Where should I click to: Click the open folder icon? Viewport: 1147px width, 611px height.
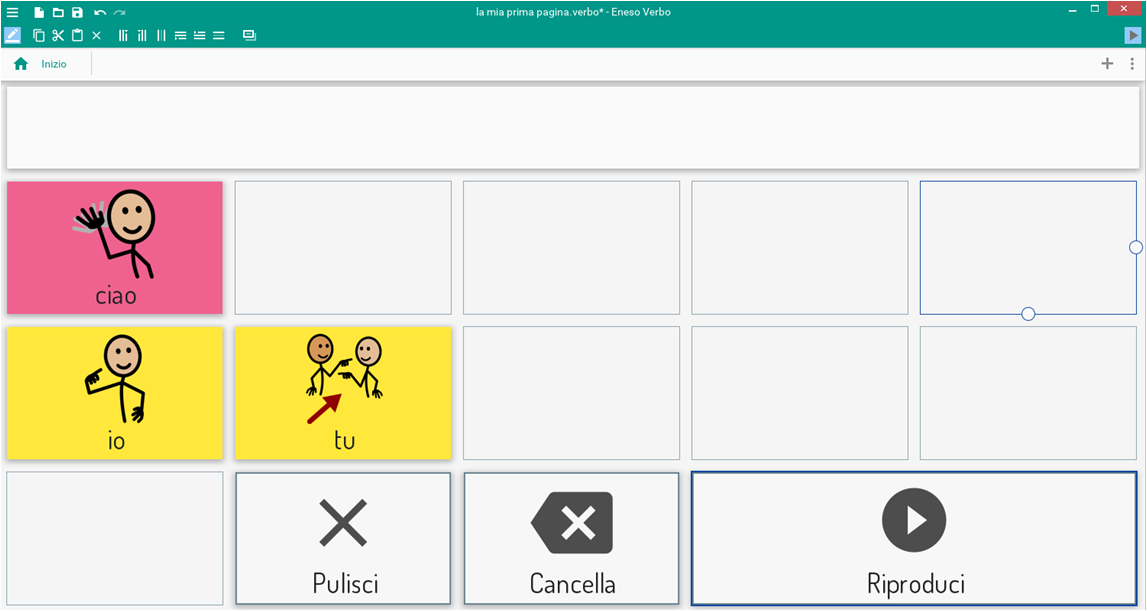(58, 13)
